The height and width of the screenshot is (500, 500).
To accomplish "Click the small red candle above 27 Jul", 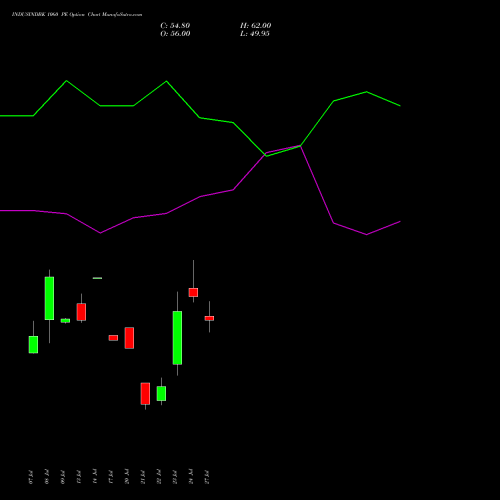I will (209, 318).
